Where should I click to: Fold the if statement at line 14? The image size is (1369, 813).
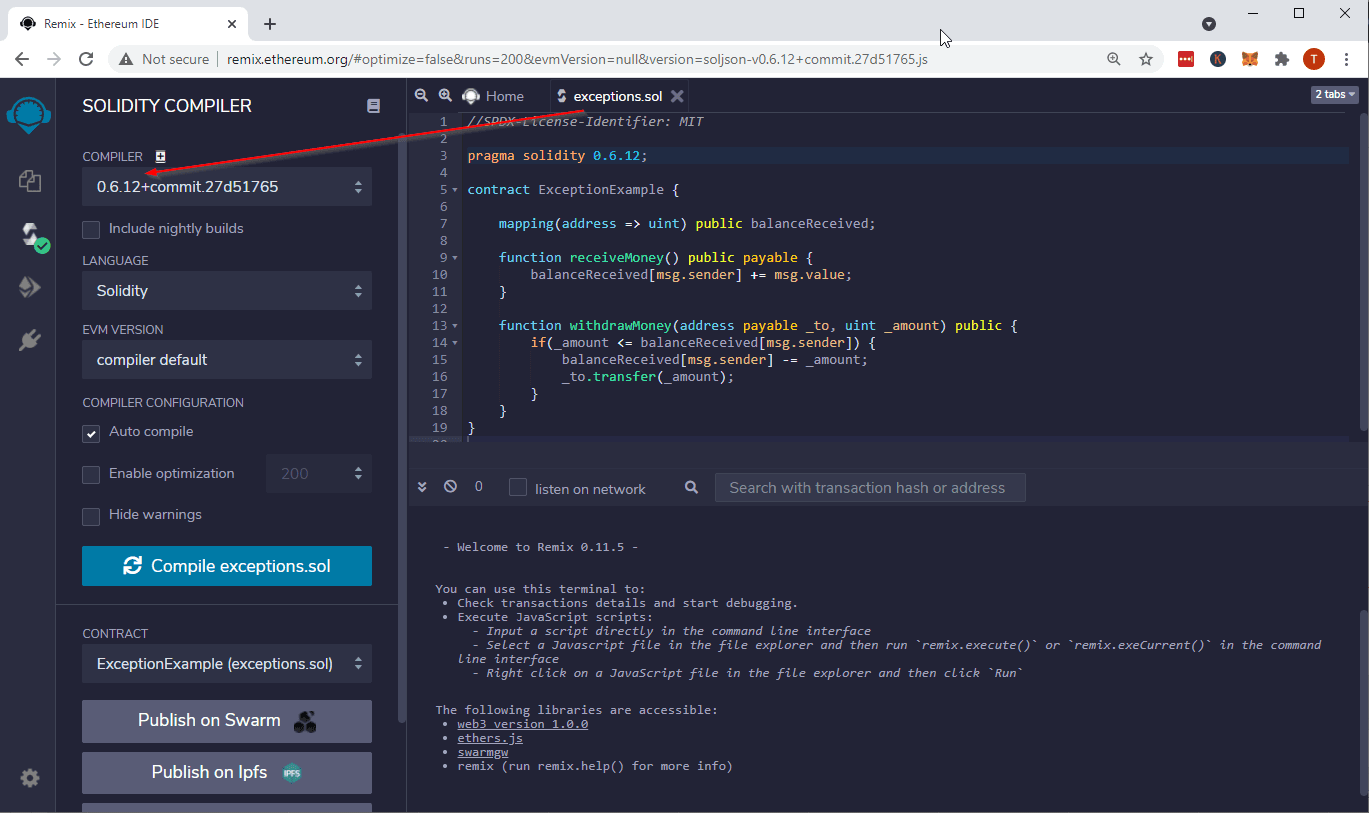coord(456,343)
